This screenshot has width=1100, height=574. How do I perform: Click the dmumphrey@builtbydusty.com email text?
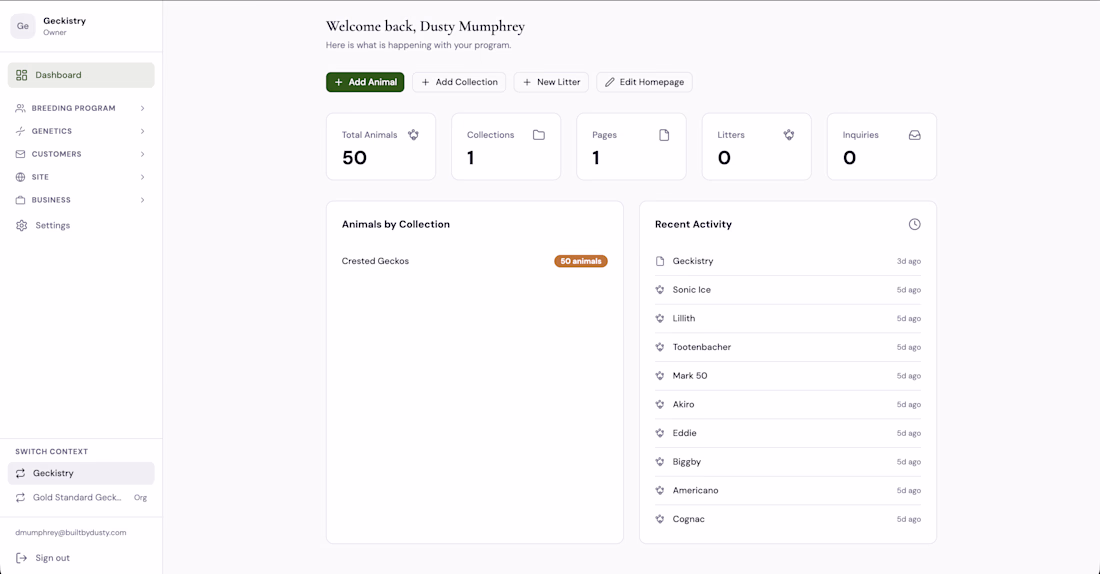point(71,533)
